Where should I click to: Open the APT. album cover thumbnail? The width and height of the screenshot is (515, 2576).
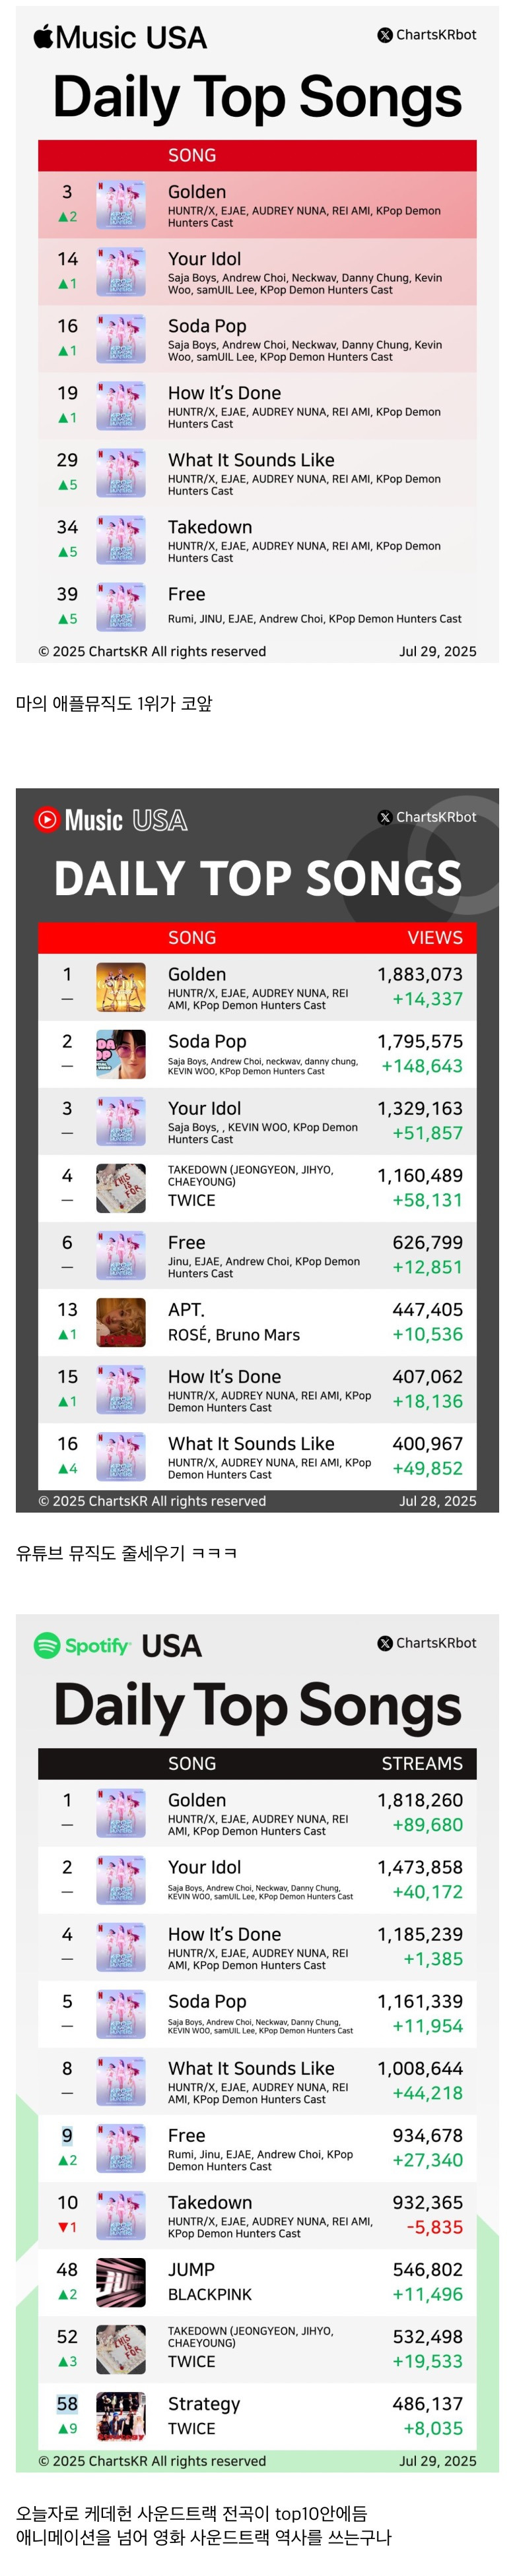coord(121,1322)
